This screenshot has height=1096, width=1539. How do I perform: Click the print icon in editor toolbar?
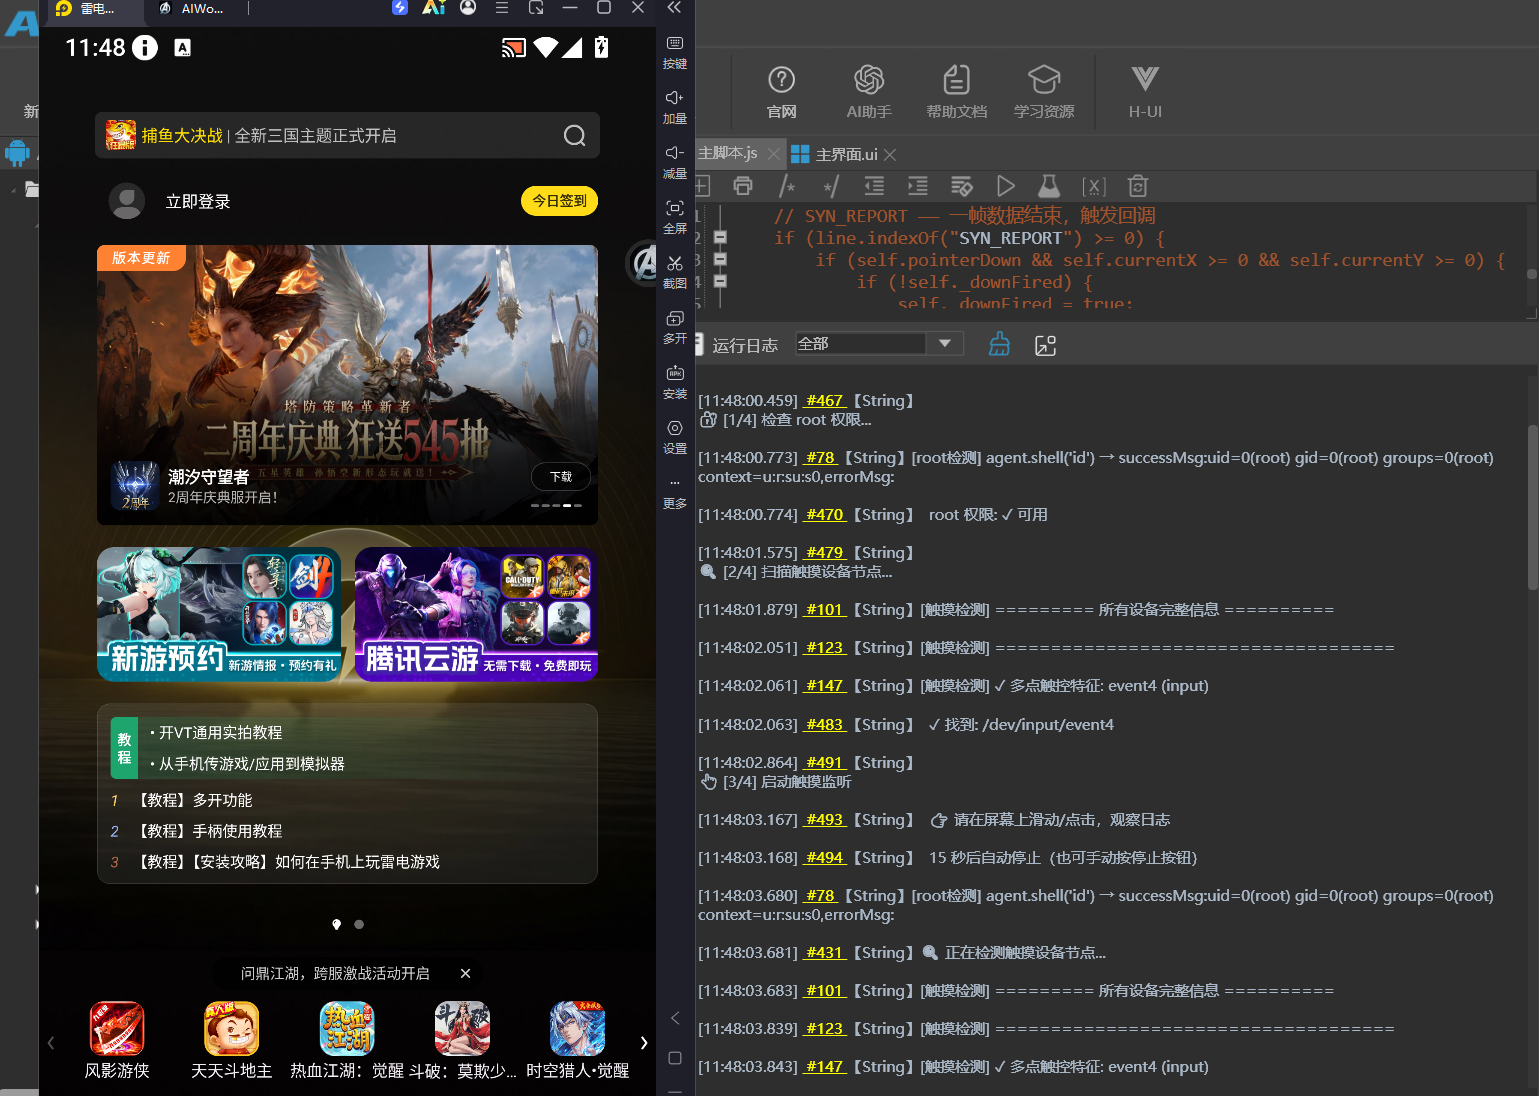(742, 186)
